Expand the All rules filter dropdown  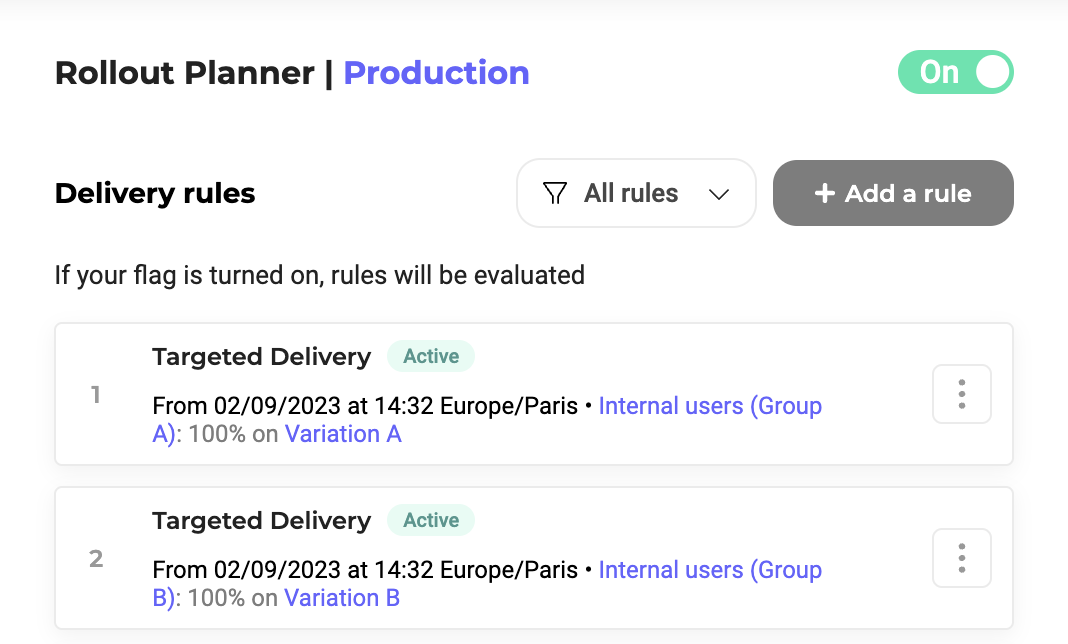click(635, 193)
